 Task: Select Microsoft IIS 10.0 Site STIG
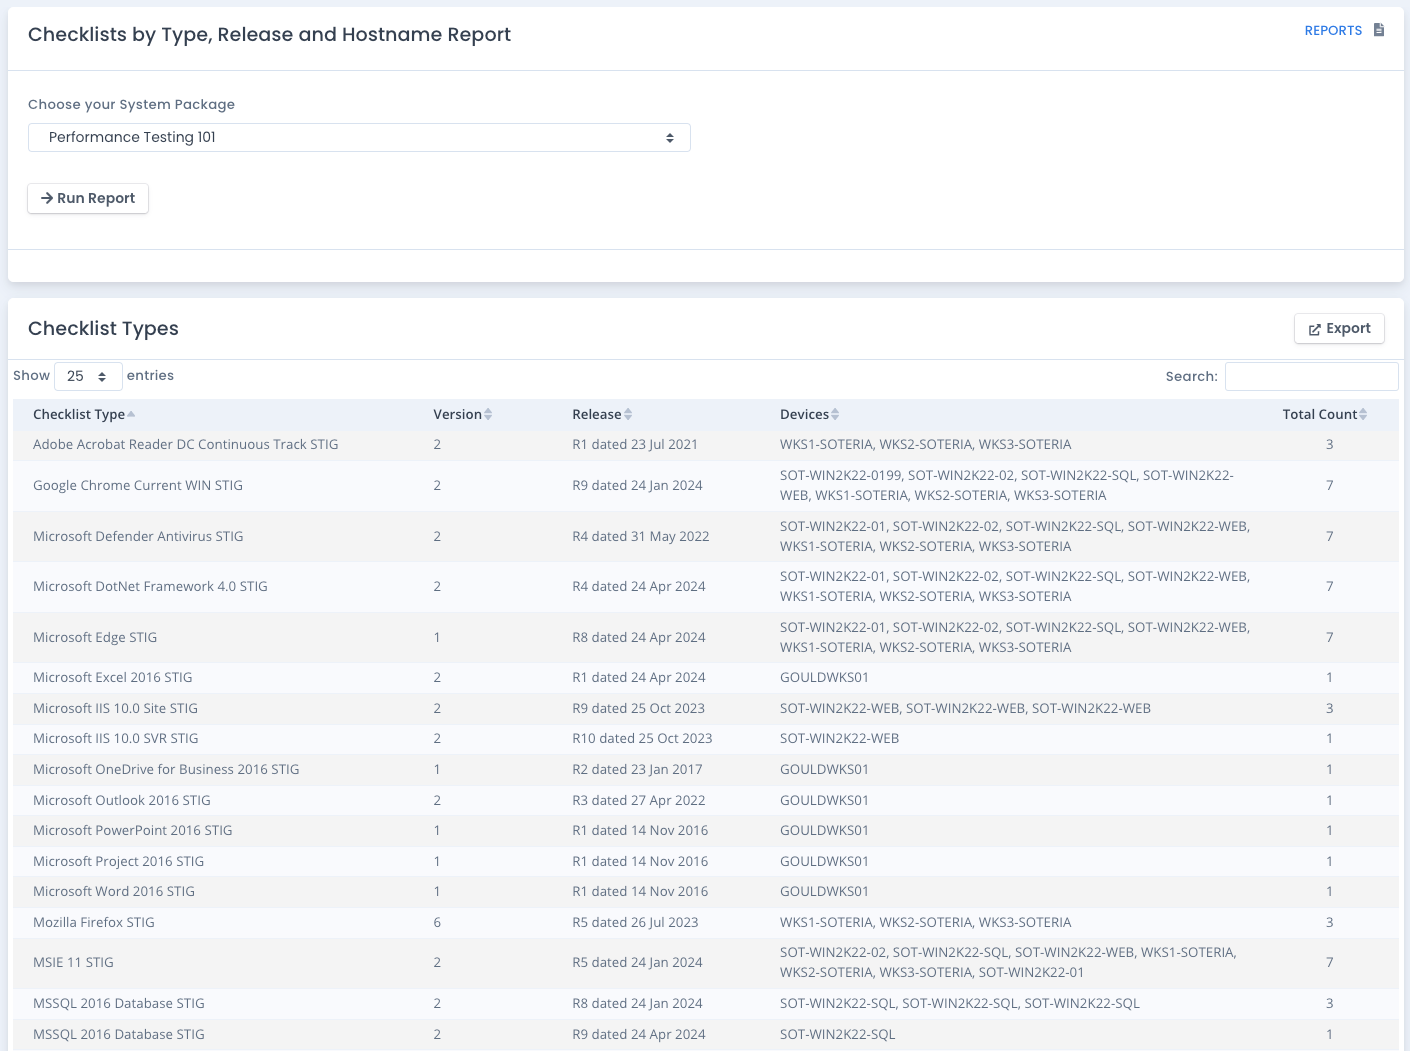click(x=115, y=708)
